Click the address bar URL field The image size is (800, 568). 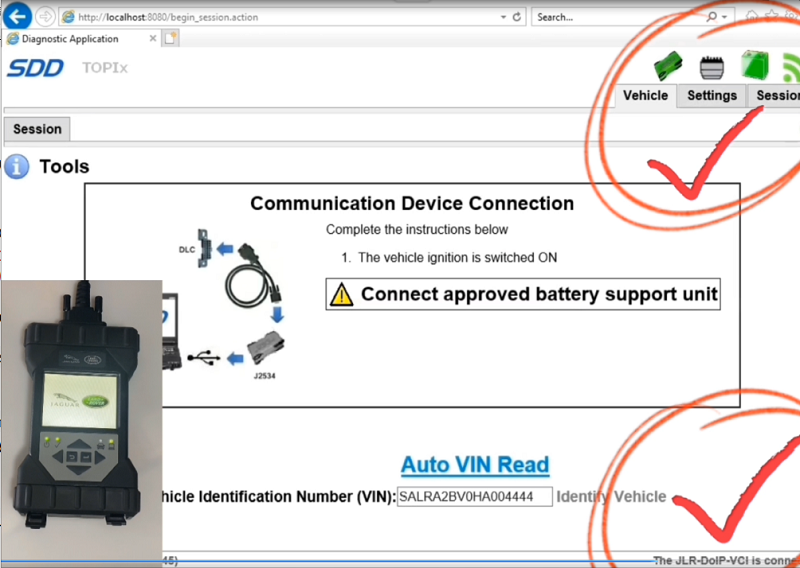tap(280, 17)
